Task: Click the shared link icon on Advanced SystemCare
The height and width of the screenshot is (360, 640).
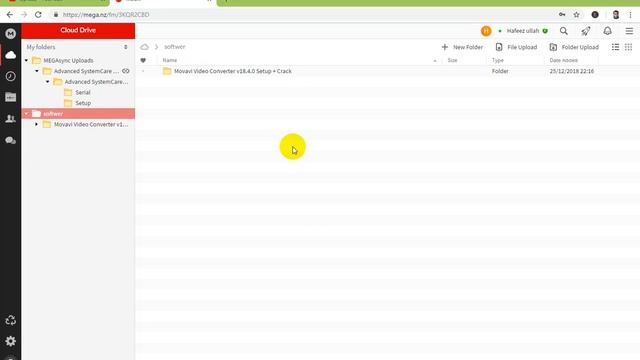Action: pyautogui.click(x=126, y=71)
